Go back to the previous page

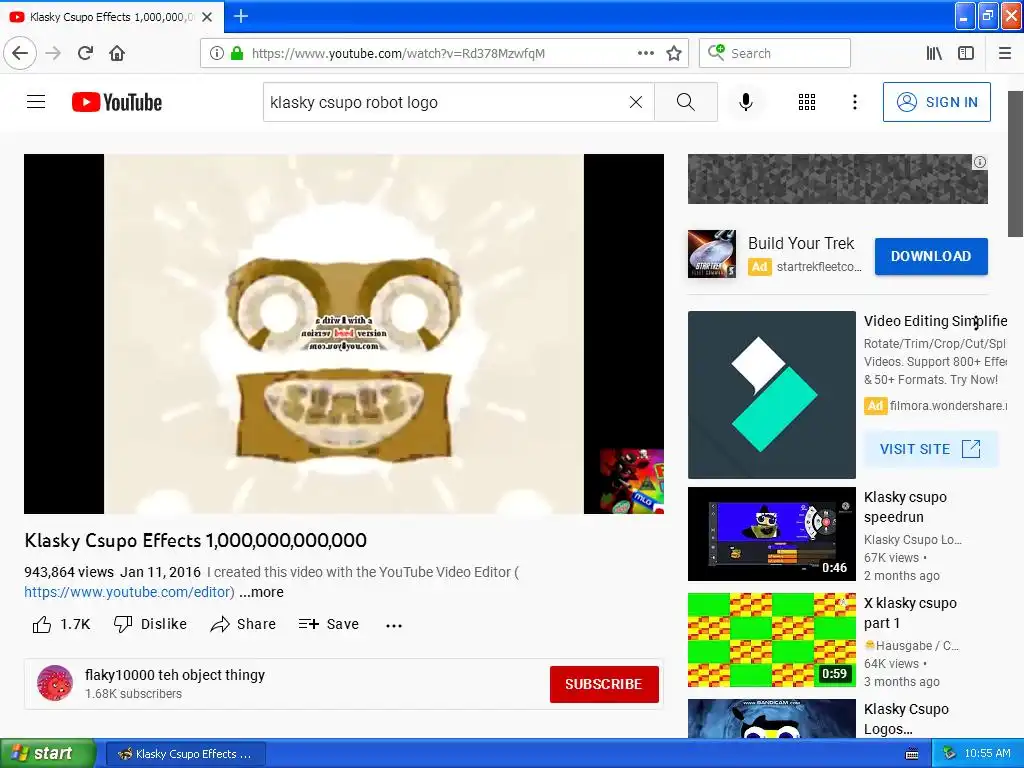coord(20,53)
